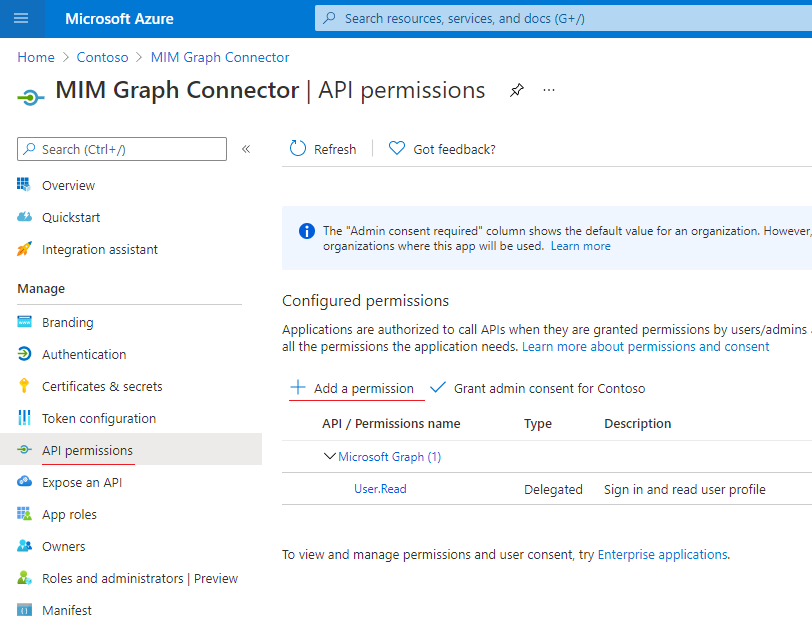
Task: Click the Microsoft Azure logo text
Action: [119, 19]
